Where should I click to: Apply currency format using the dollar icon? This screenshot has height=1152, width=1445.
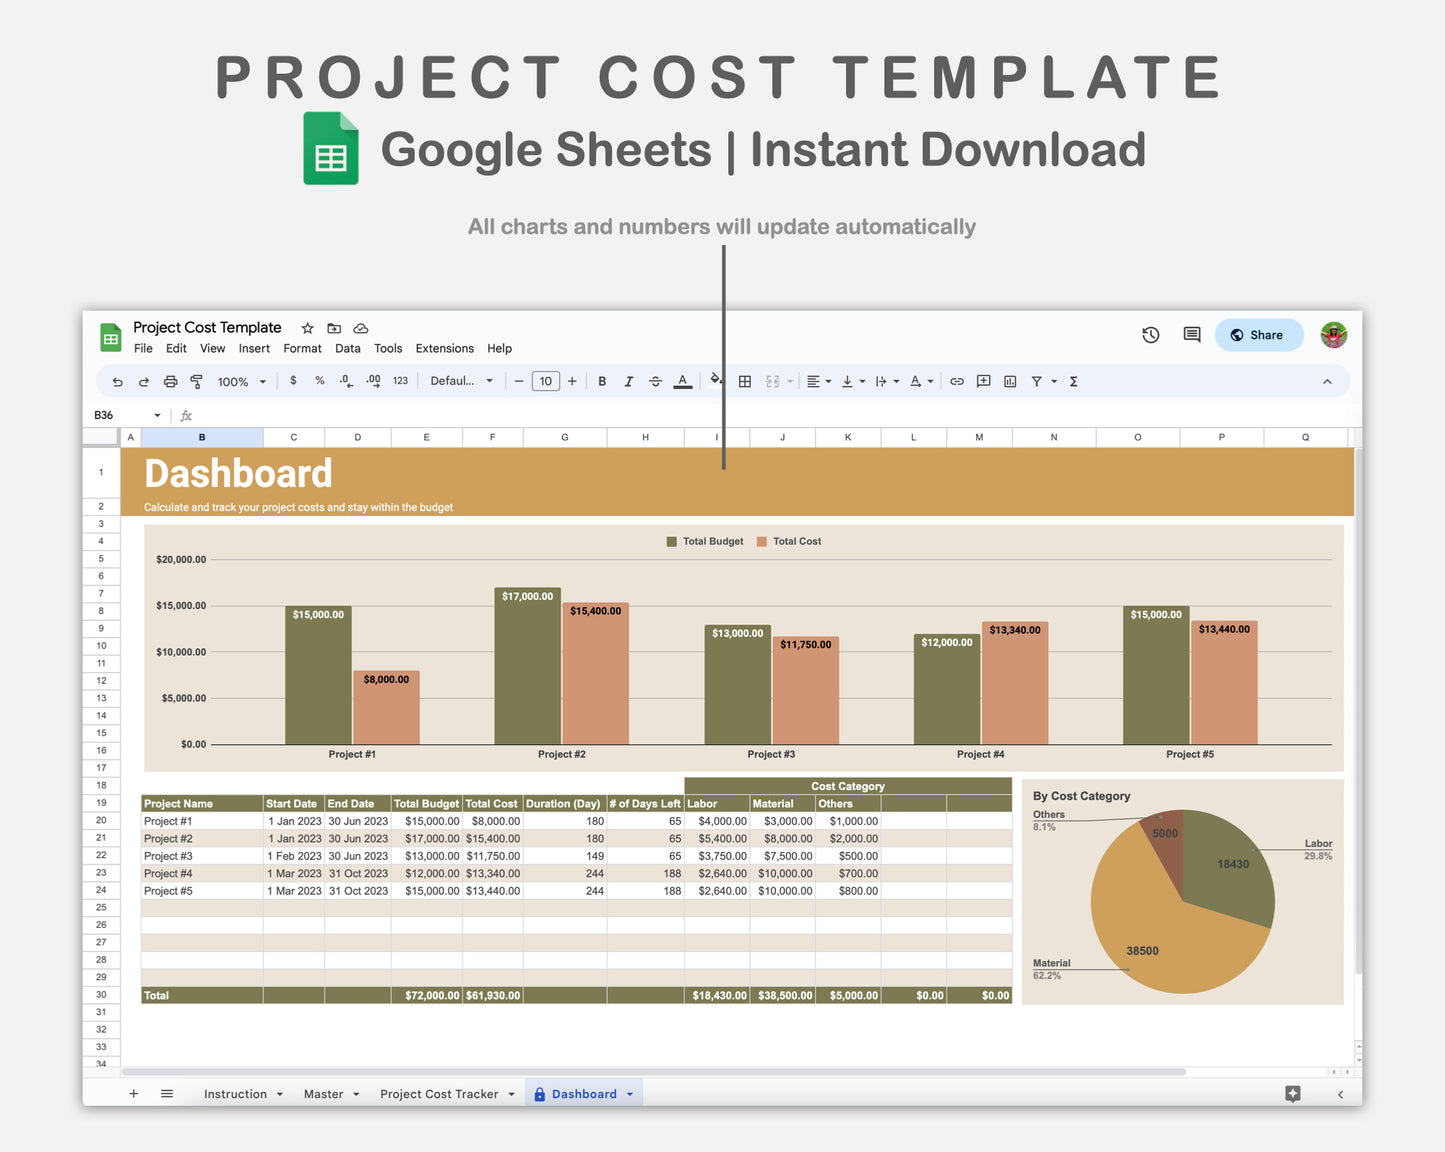293,381
